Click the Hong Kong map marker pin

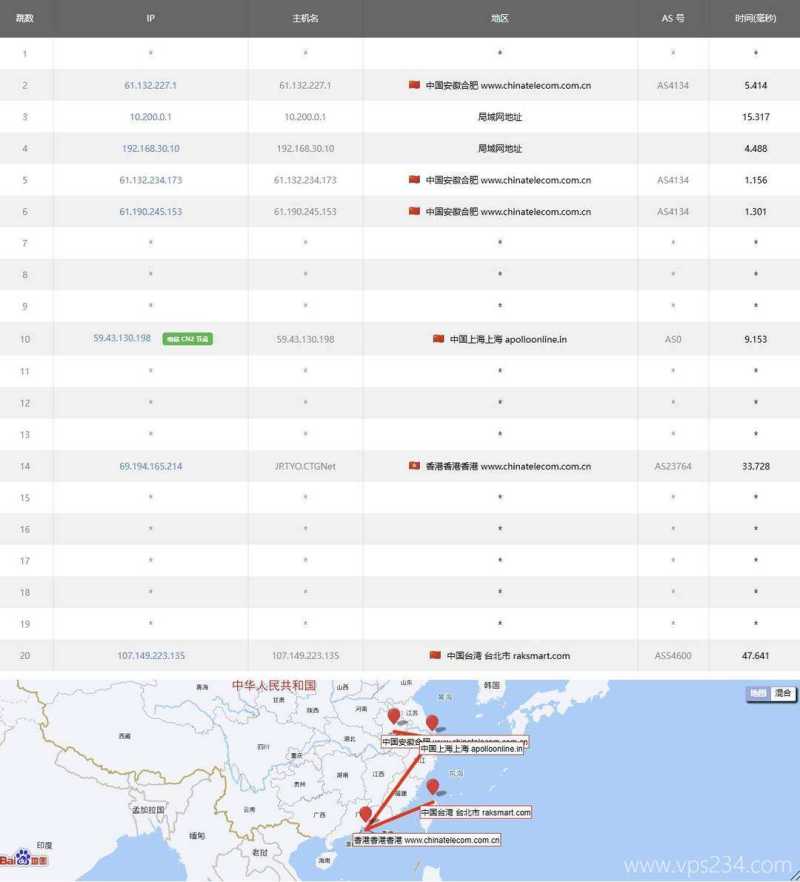point(366,814)
